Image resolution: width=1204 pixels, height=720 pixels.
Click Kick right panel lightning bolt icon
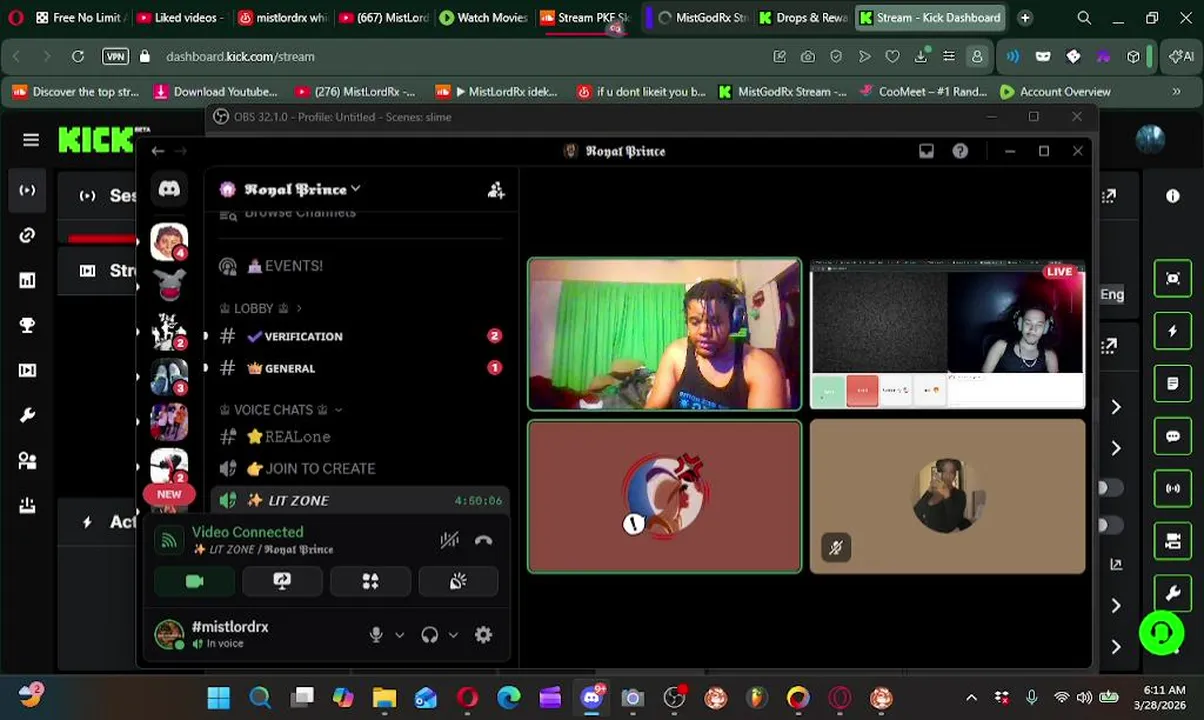click(x=1173, y=331)
